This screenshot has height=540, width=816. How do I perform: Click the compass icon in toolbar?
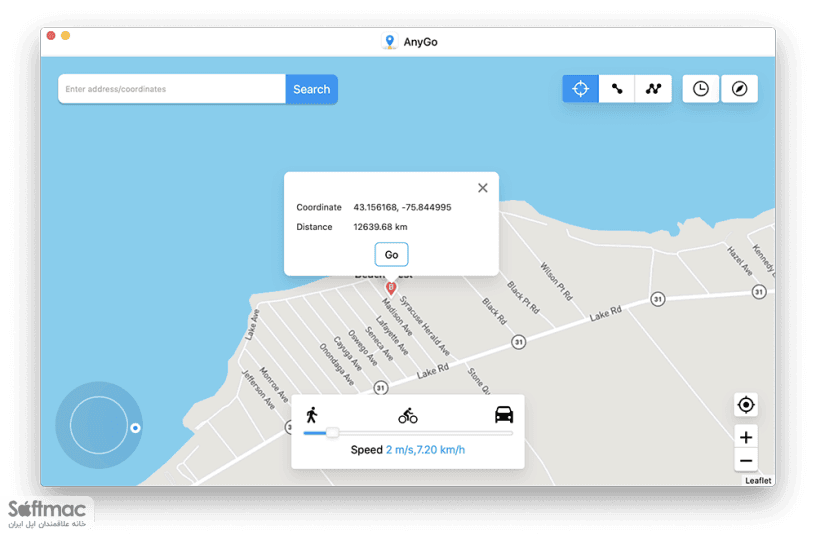click(x=739, y=89)
